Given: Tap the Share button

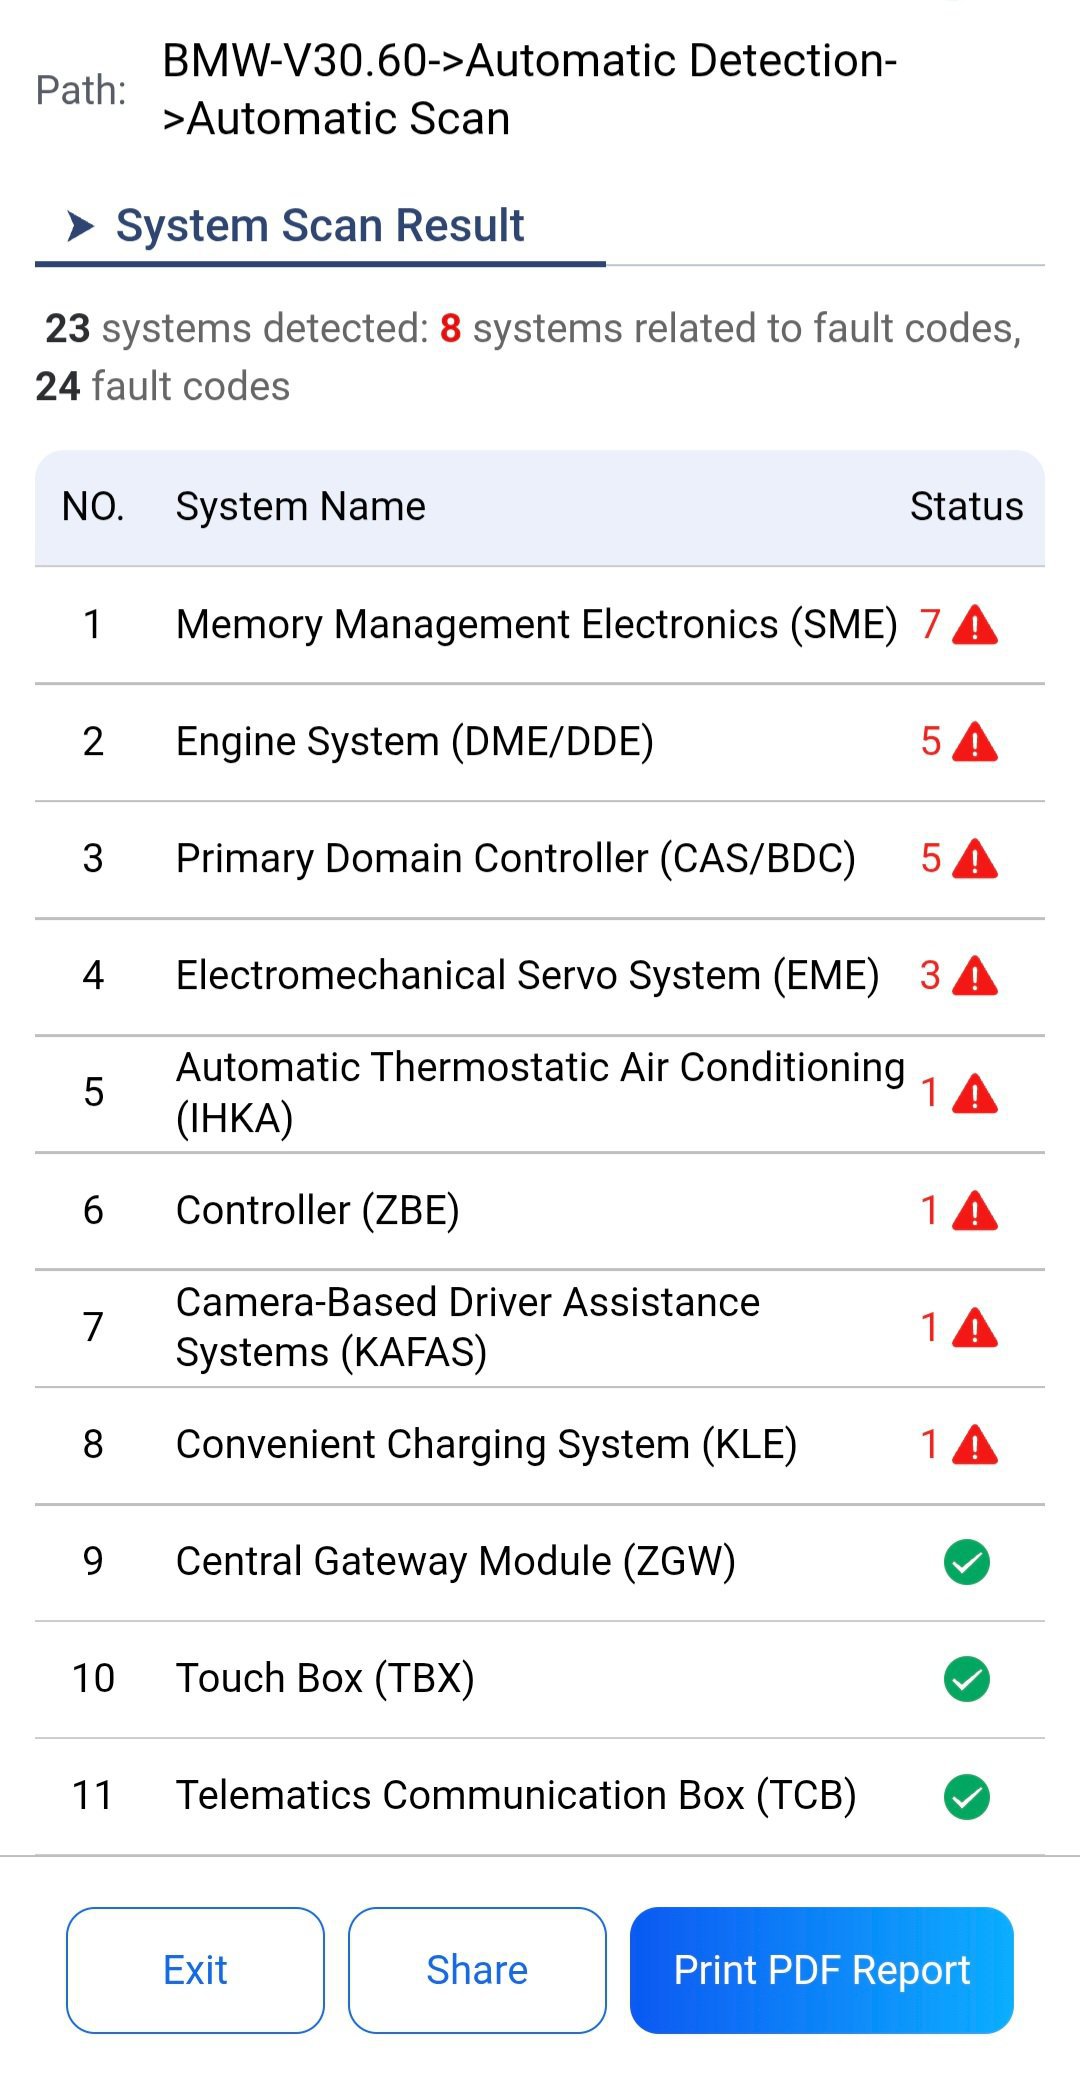Looking at the screenshot, I should coord(477,1970).
